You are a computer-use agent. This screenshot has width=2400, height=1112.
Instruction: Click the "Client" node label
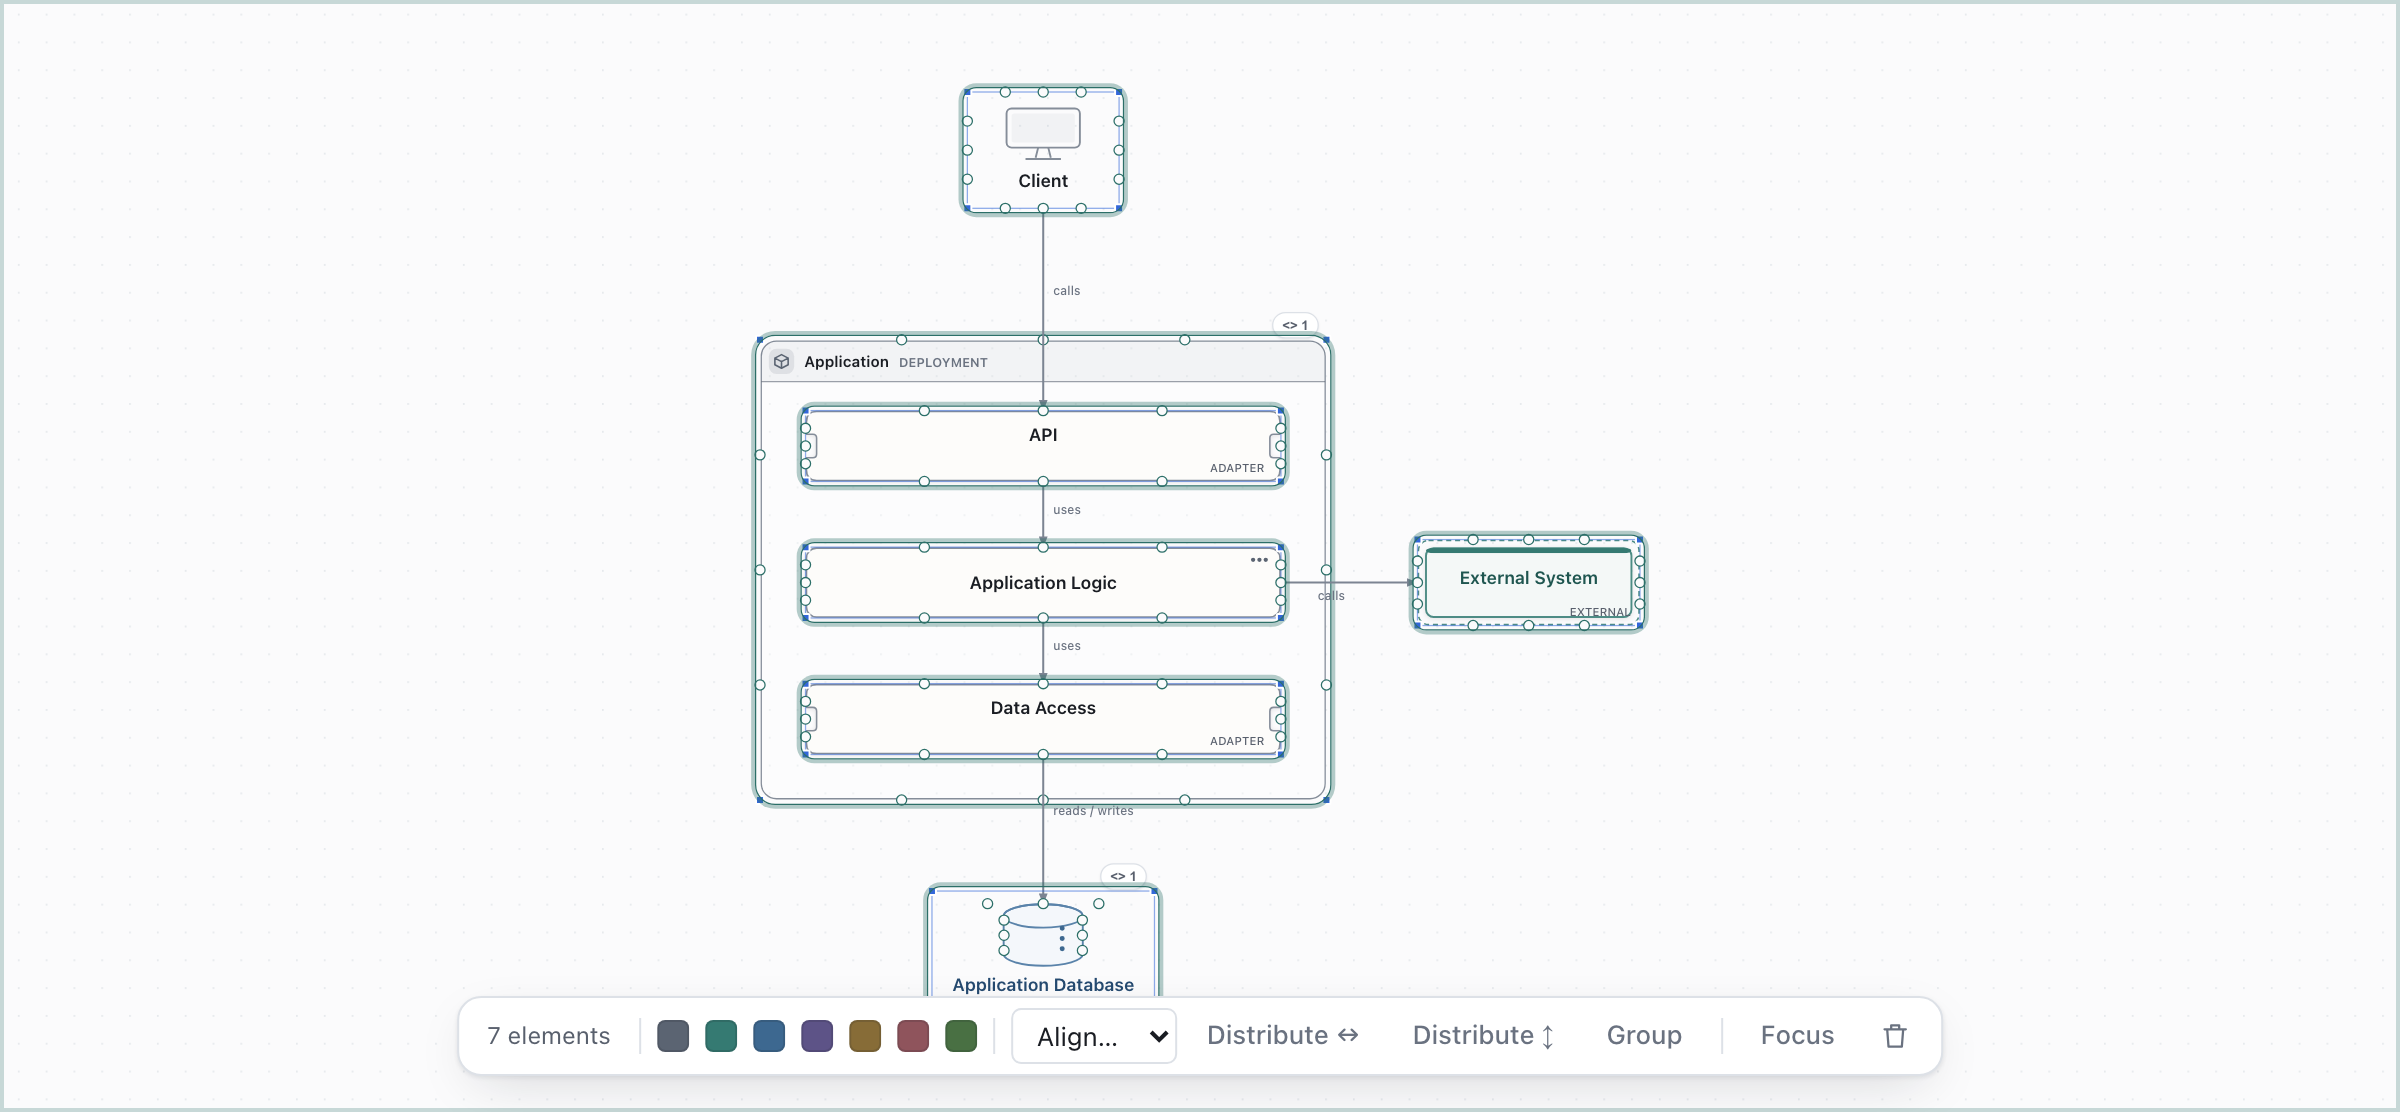(x=1043, y=181)
